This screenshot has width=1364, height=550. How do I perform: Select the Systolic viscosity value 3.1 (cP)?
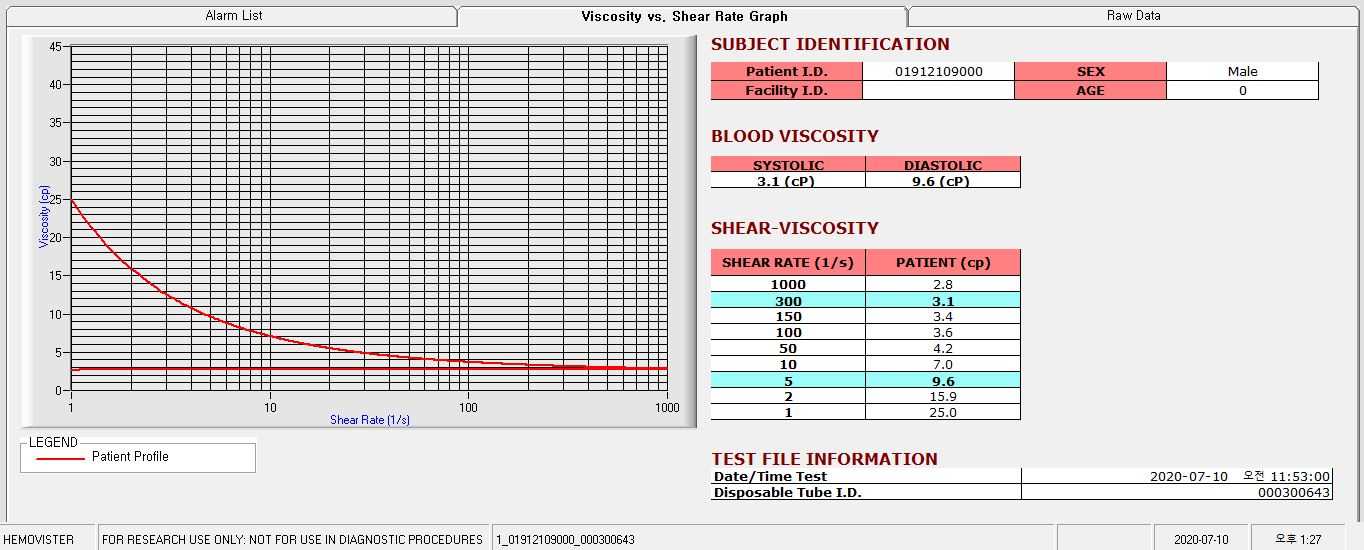click(788, 181)
